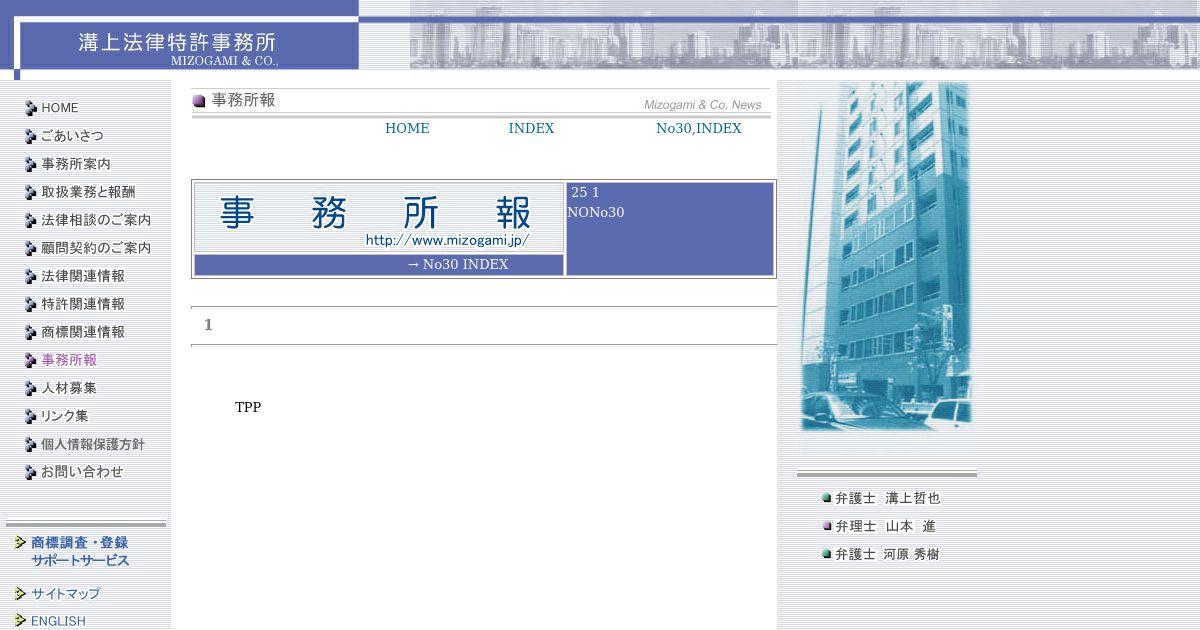Open 顧問契約のご案内 page
Screen dimensions: 1200x630
click(96, 248)
